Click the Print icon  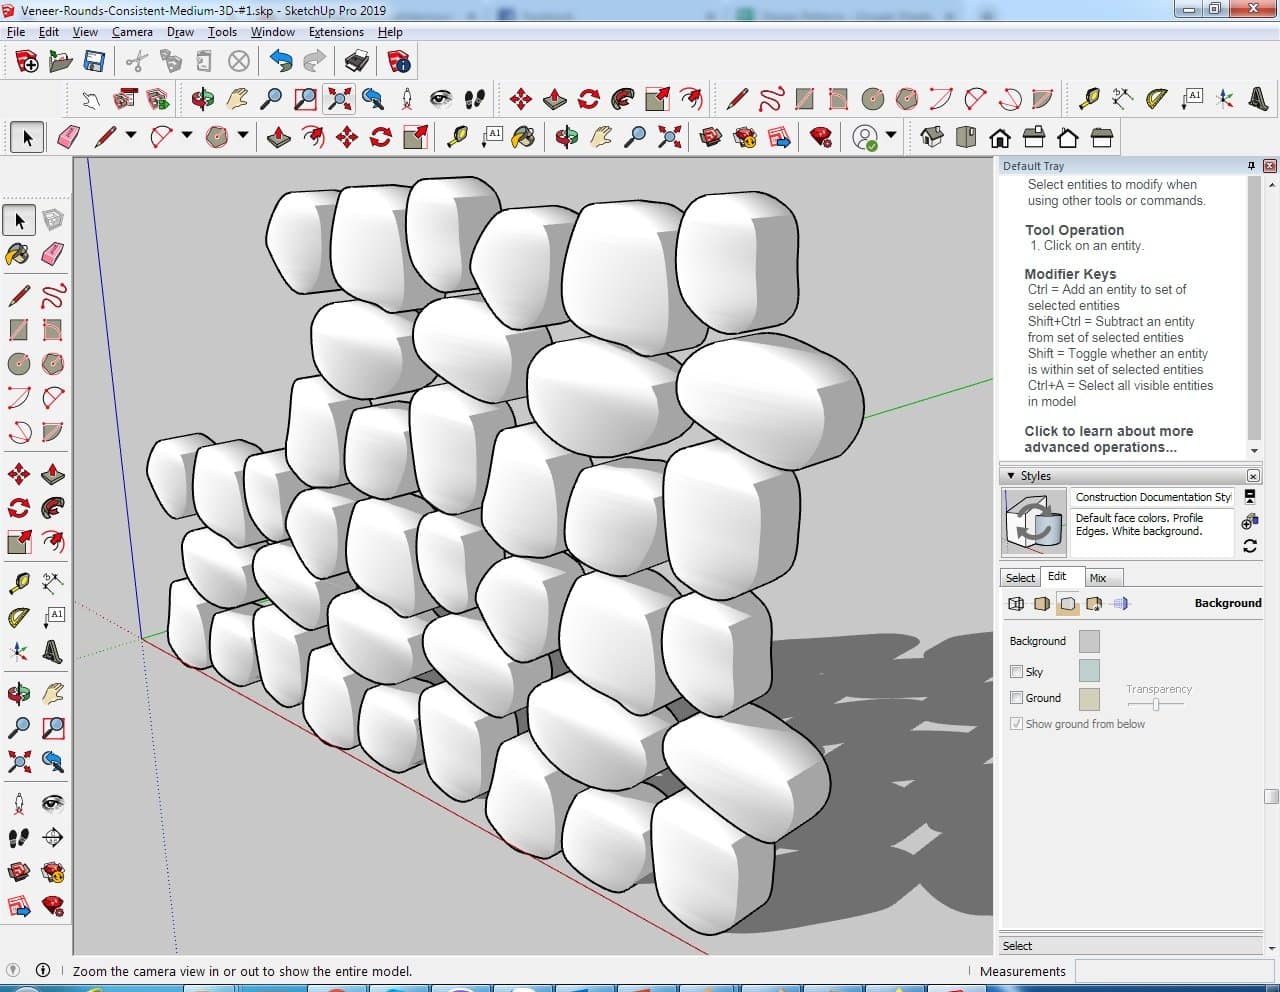coord(357,62)
